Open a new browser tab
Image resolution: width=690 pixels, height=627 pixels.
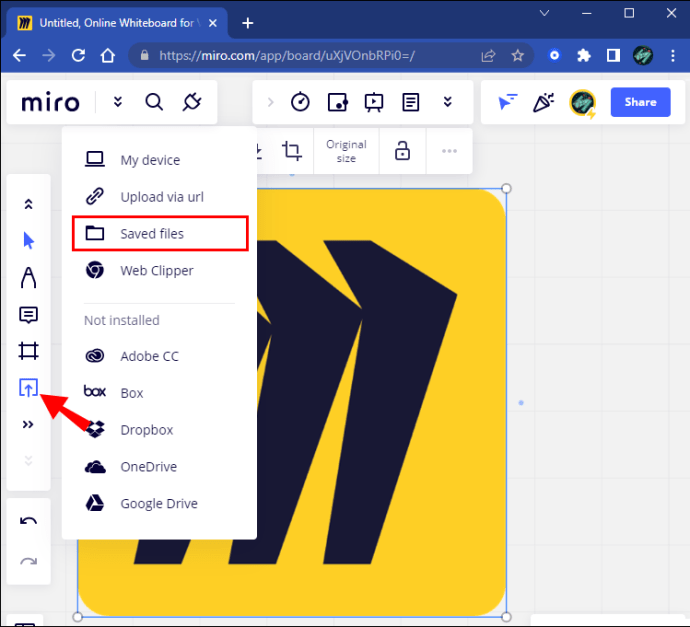[248, 23]
